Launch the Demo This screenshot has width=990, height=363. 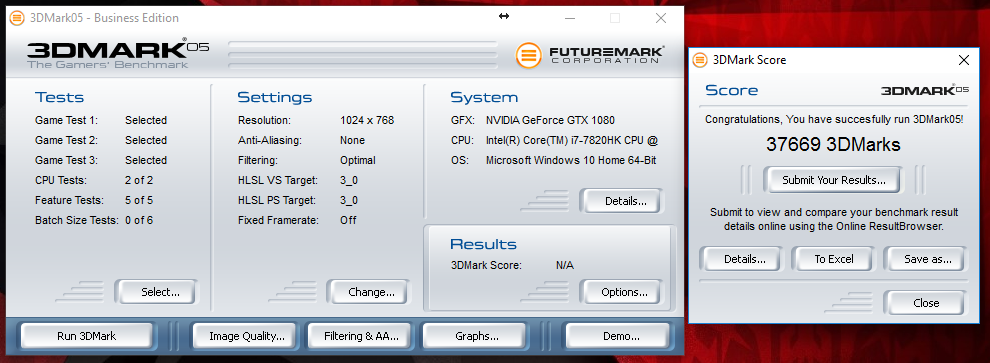tap(617, 336)
